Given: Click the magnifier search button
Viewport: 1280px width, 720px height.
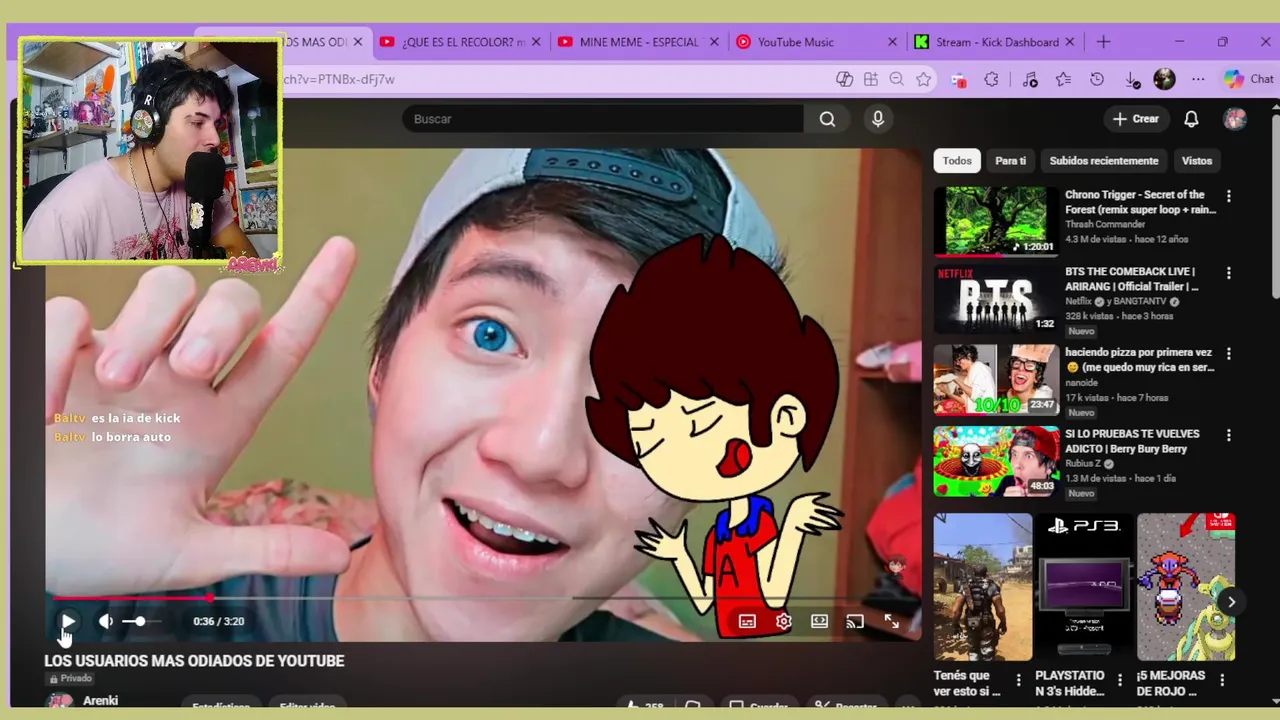Looking at the screenshot, I should (827, 119).
